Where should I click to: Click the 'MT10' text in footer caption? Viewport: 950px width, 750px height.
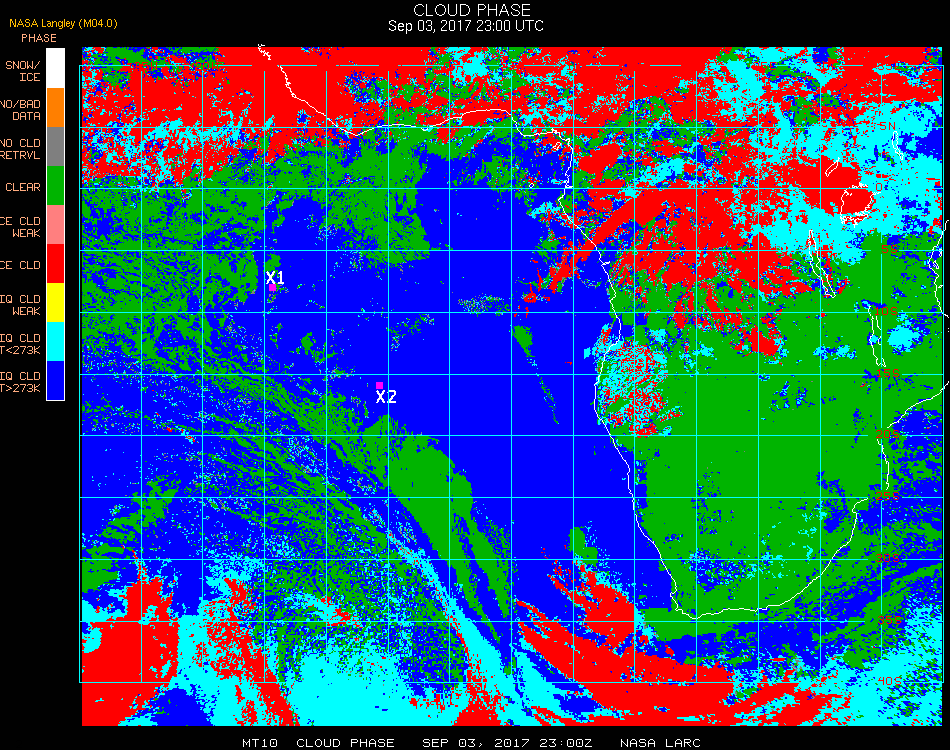260,743
